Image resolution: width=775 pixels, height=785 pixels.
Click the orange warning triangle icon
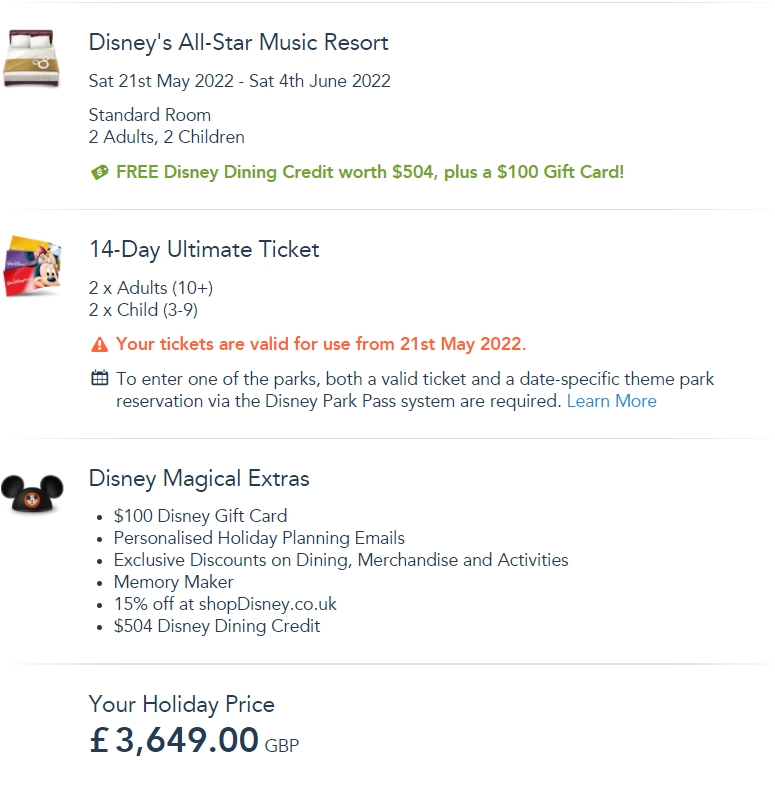99,345
